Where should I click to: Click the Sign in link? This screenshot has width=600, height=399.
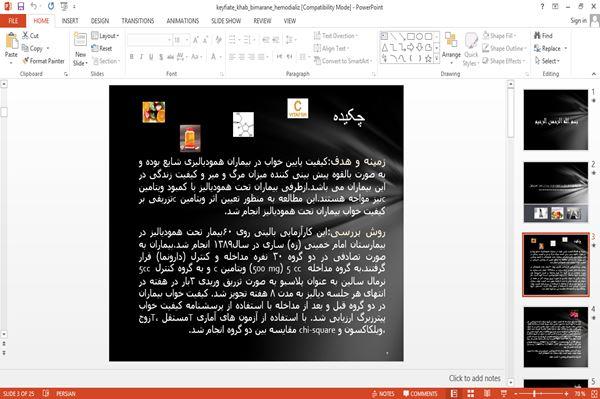[578, 21]
